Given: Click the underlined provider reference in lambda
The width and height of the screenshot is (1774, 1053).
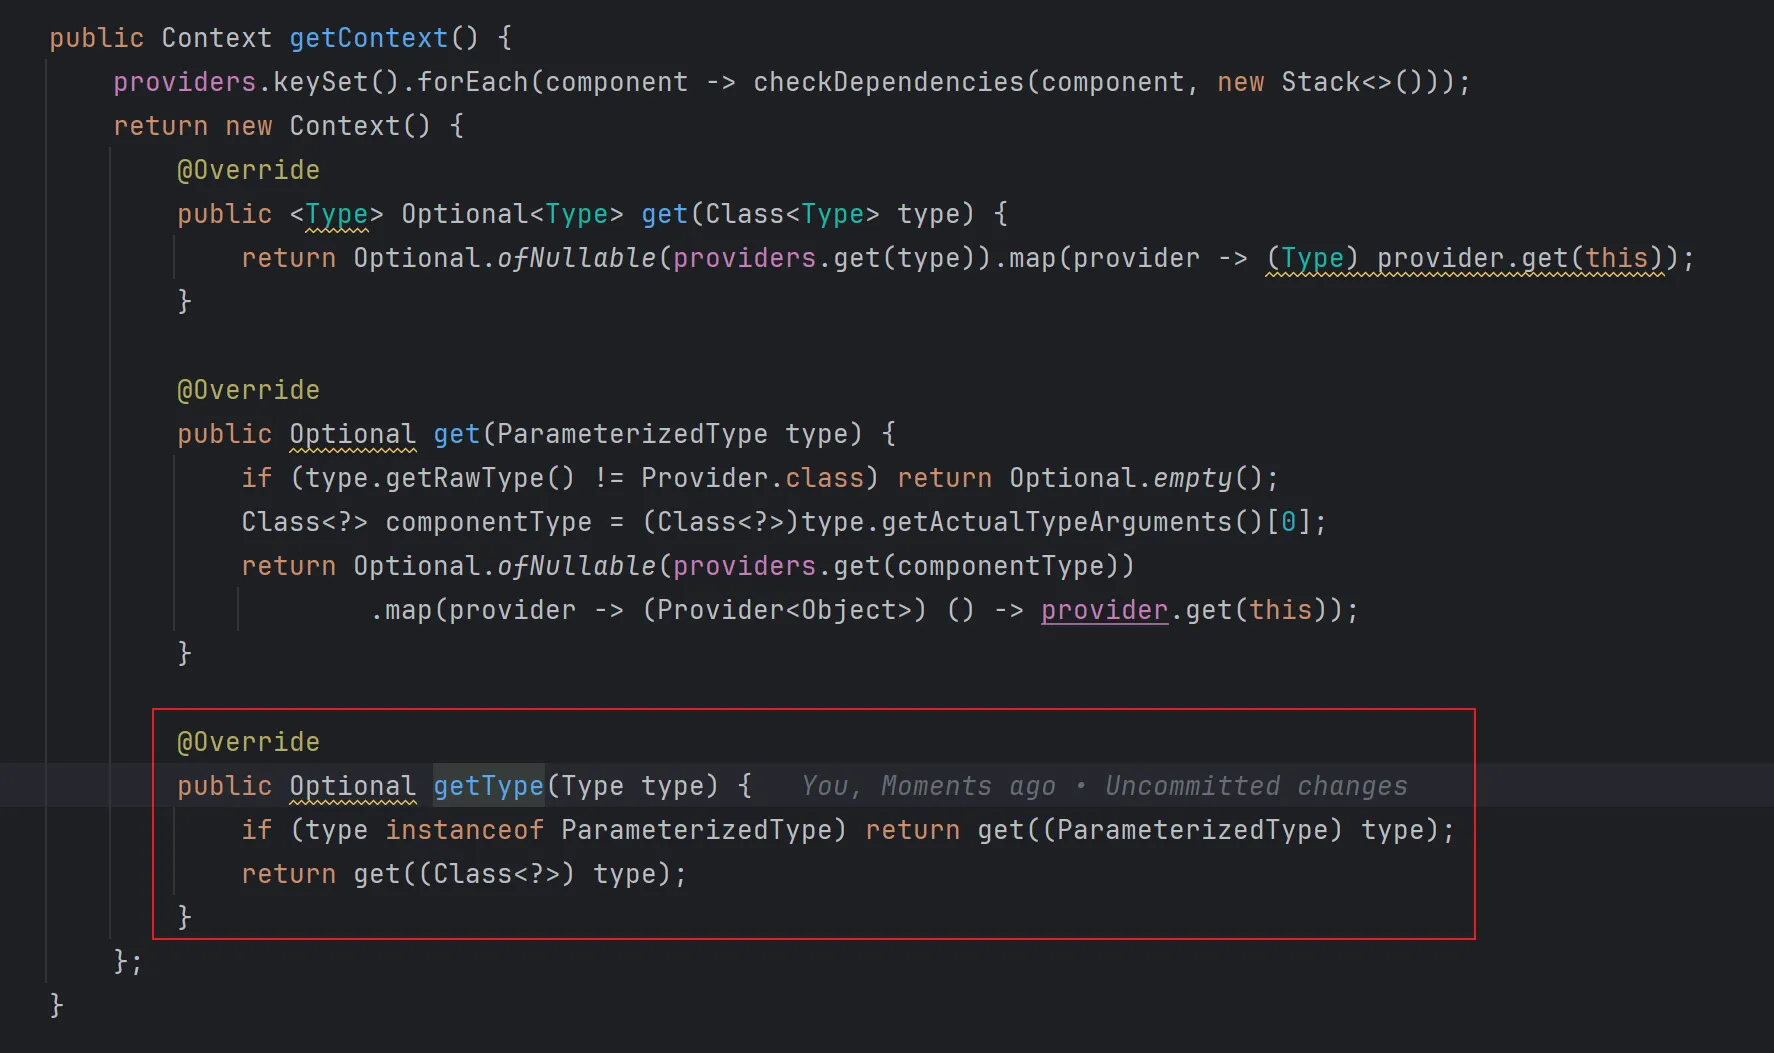Looking at the screenshot, I should point(1104,610).
